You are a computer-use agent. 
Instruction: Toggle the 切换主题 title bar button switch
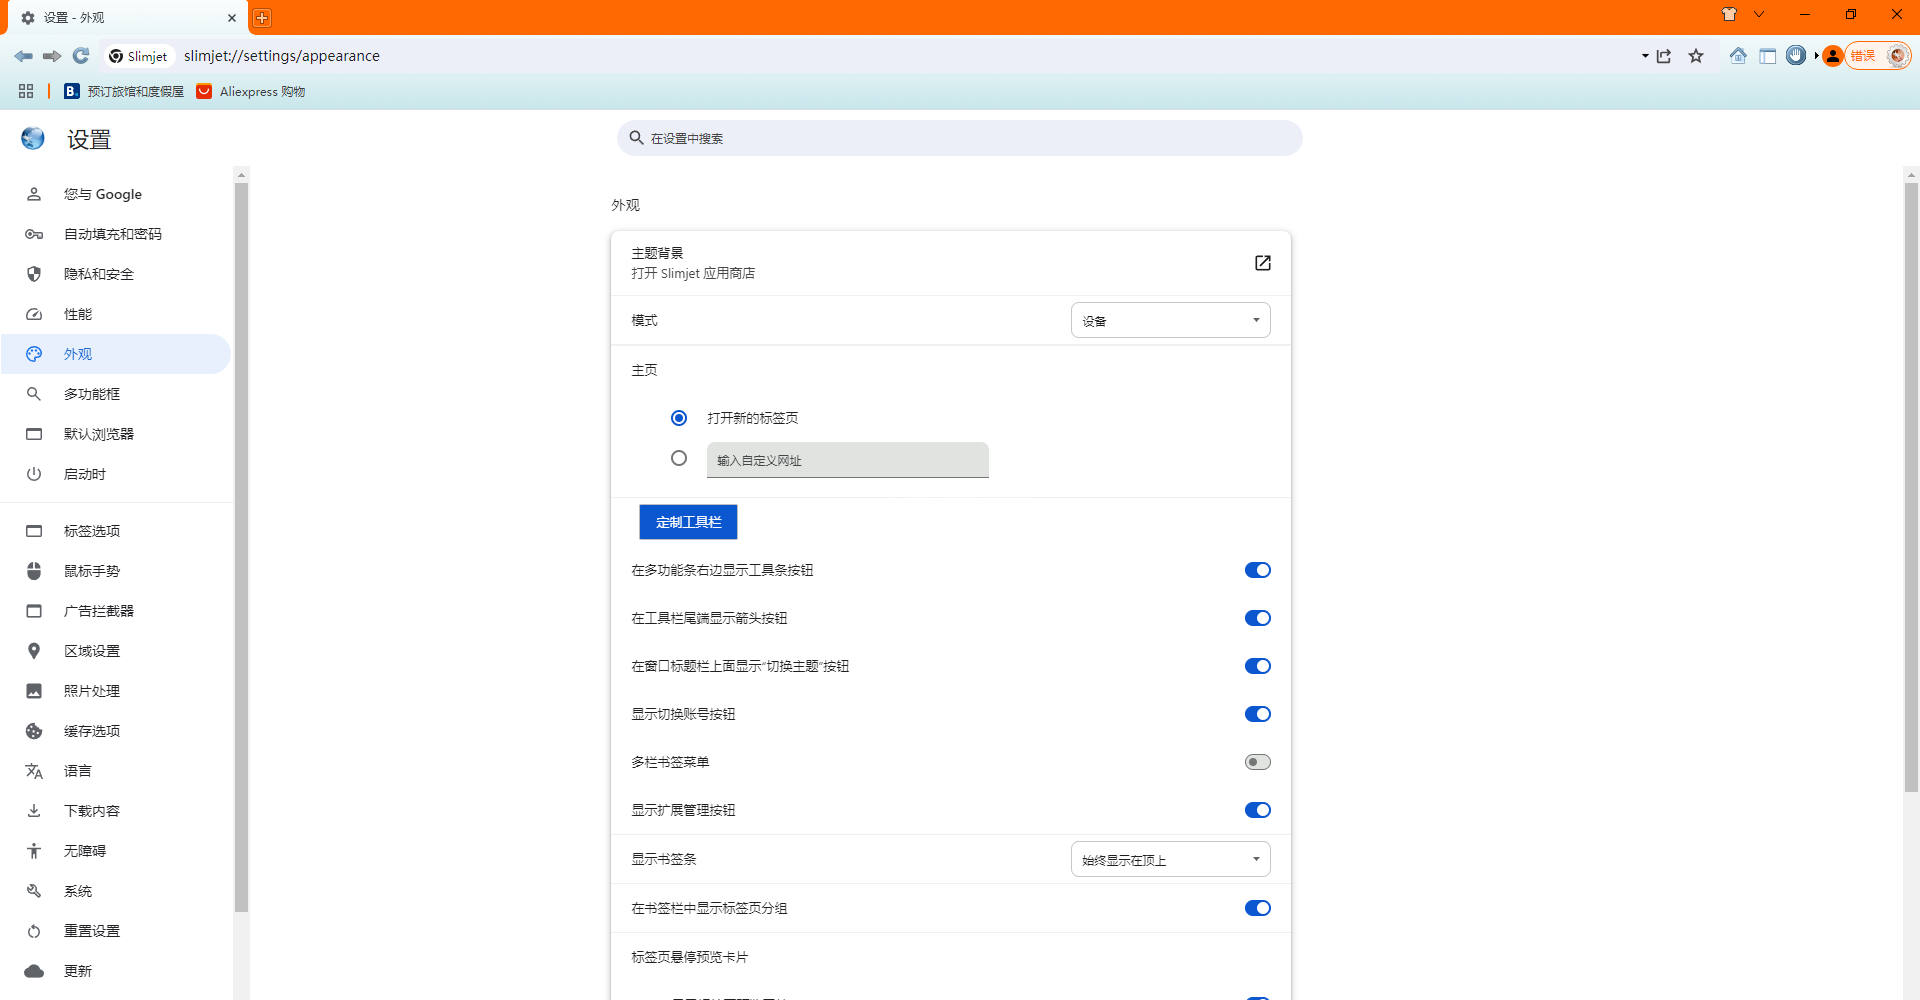1257,666
